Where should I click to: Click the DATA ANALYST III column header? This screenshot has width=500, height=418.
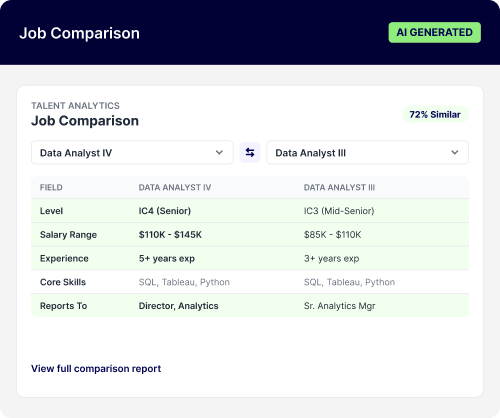[339, 187]
